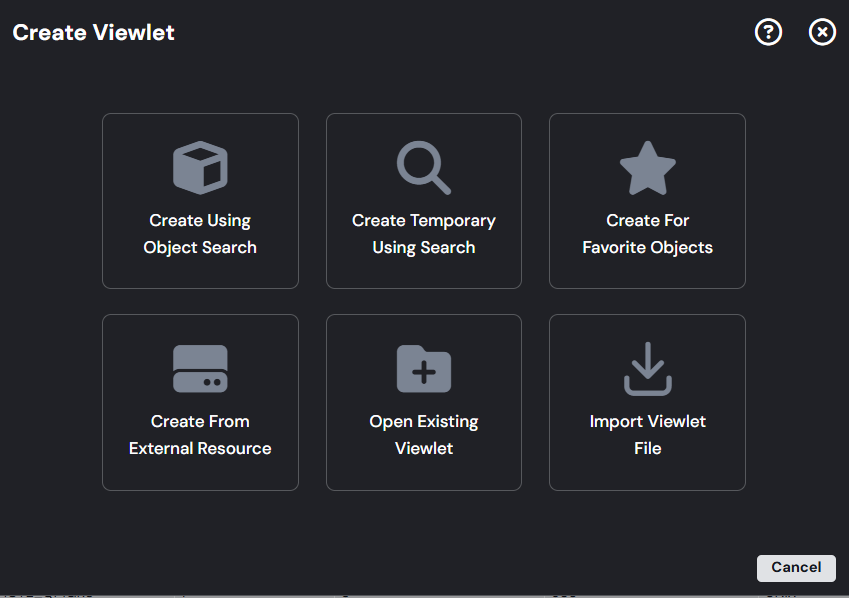The height and width of the screenshot is (598, 849).
Task: Select the 'Using Search' text line
Action: pos(423,248)
